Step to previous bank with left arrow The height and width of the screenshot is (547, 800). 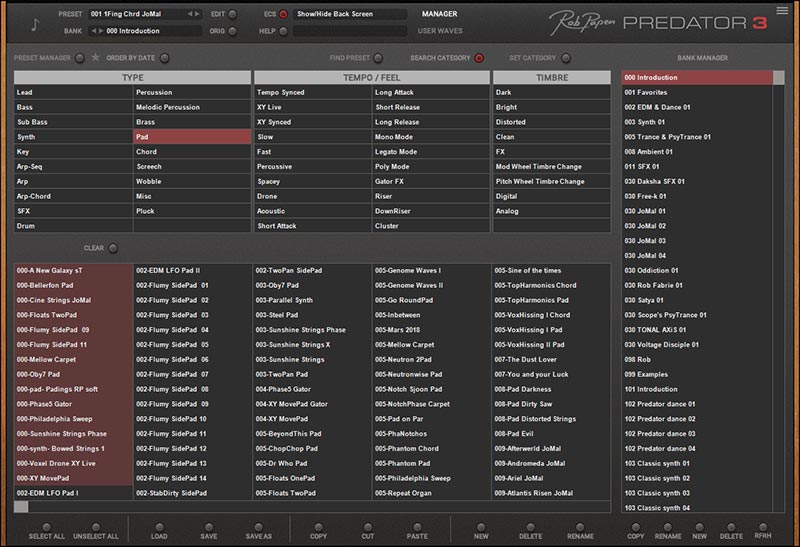click(94, 31)
